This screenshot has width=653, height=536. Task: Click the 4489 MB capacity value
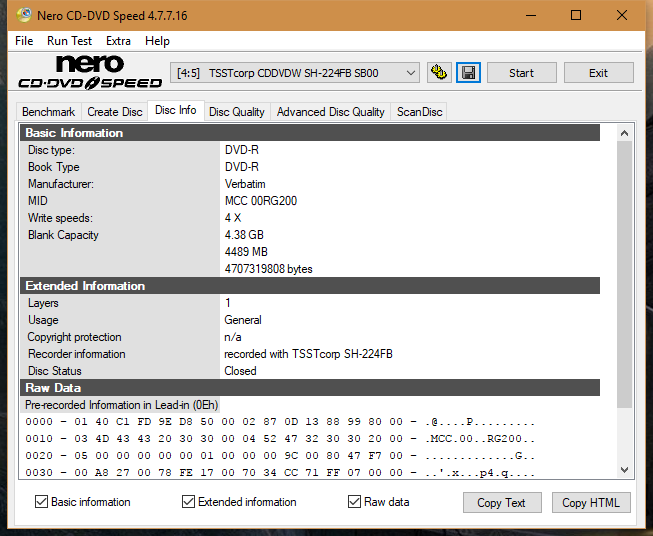(x=246, y=252)
